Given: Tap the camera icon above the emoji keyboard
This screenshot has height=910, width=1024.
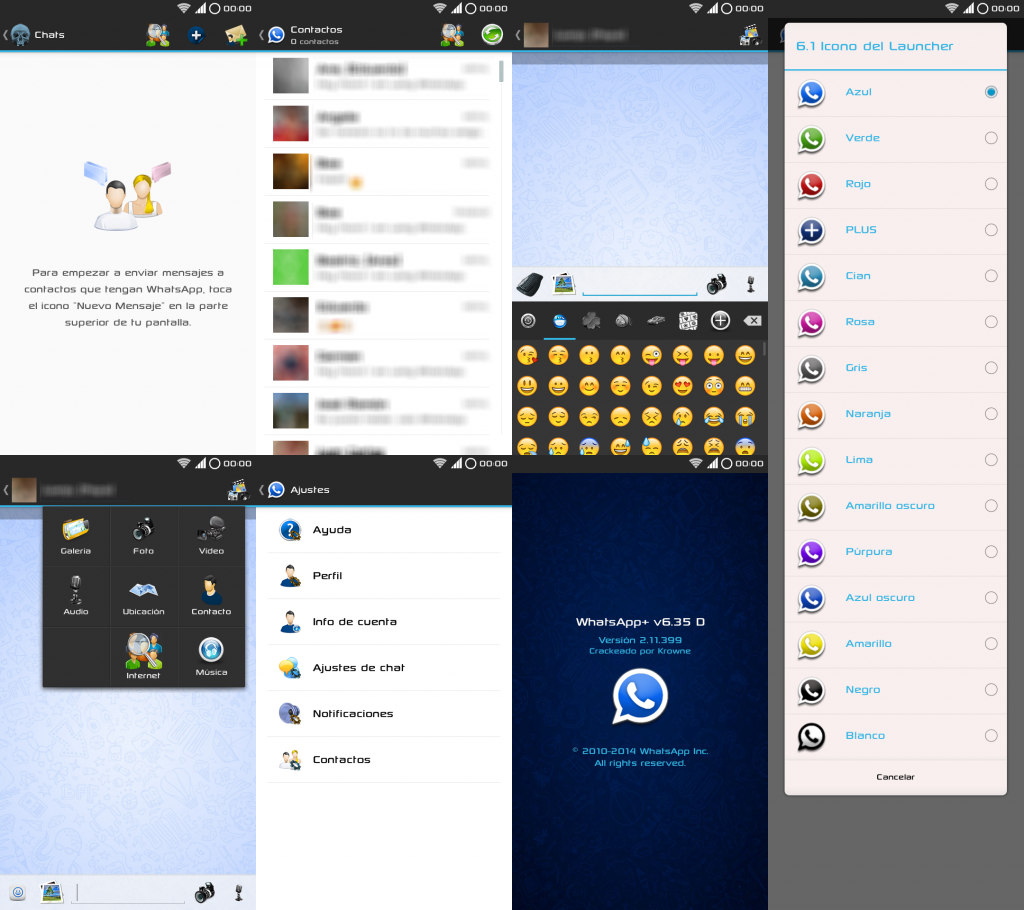Looking at the screenshot, I should (716, 284).
